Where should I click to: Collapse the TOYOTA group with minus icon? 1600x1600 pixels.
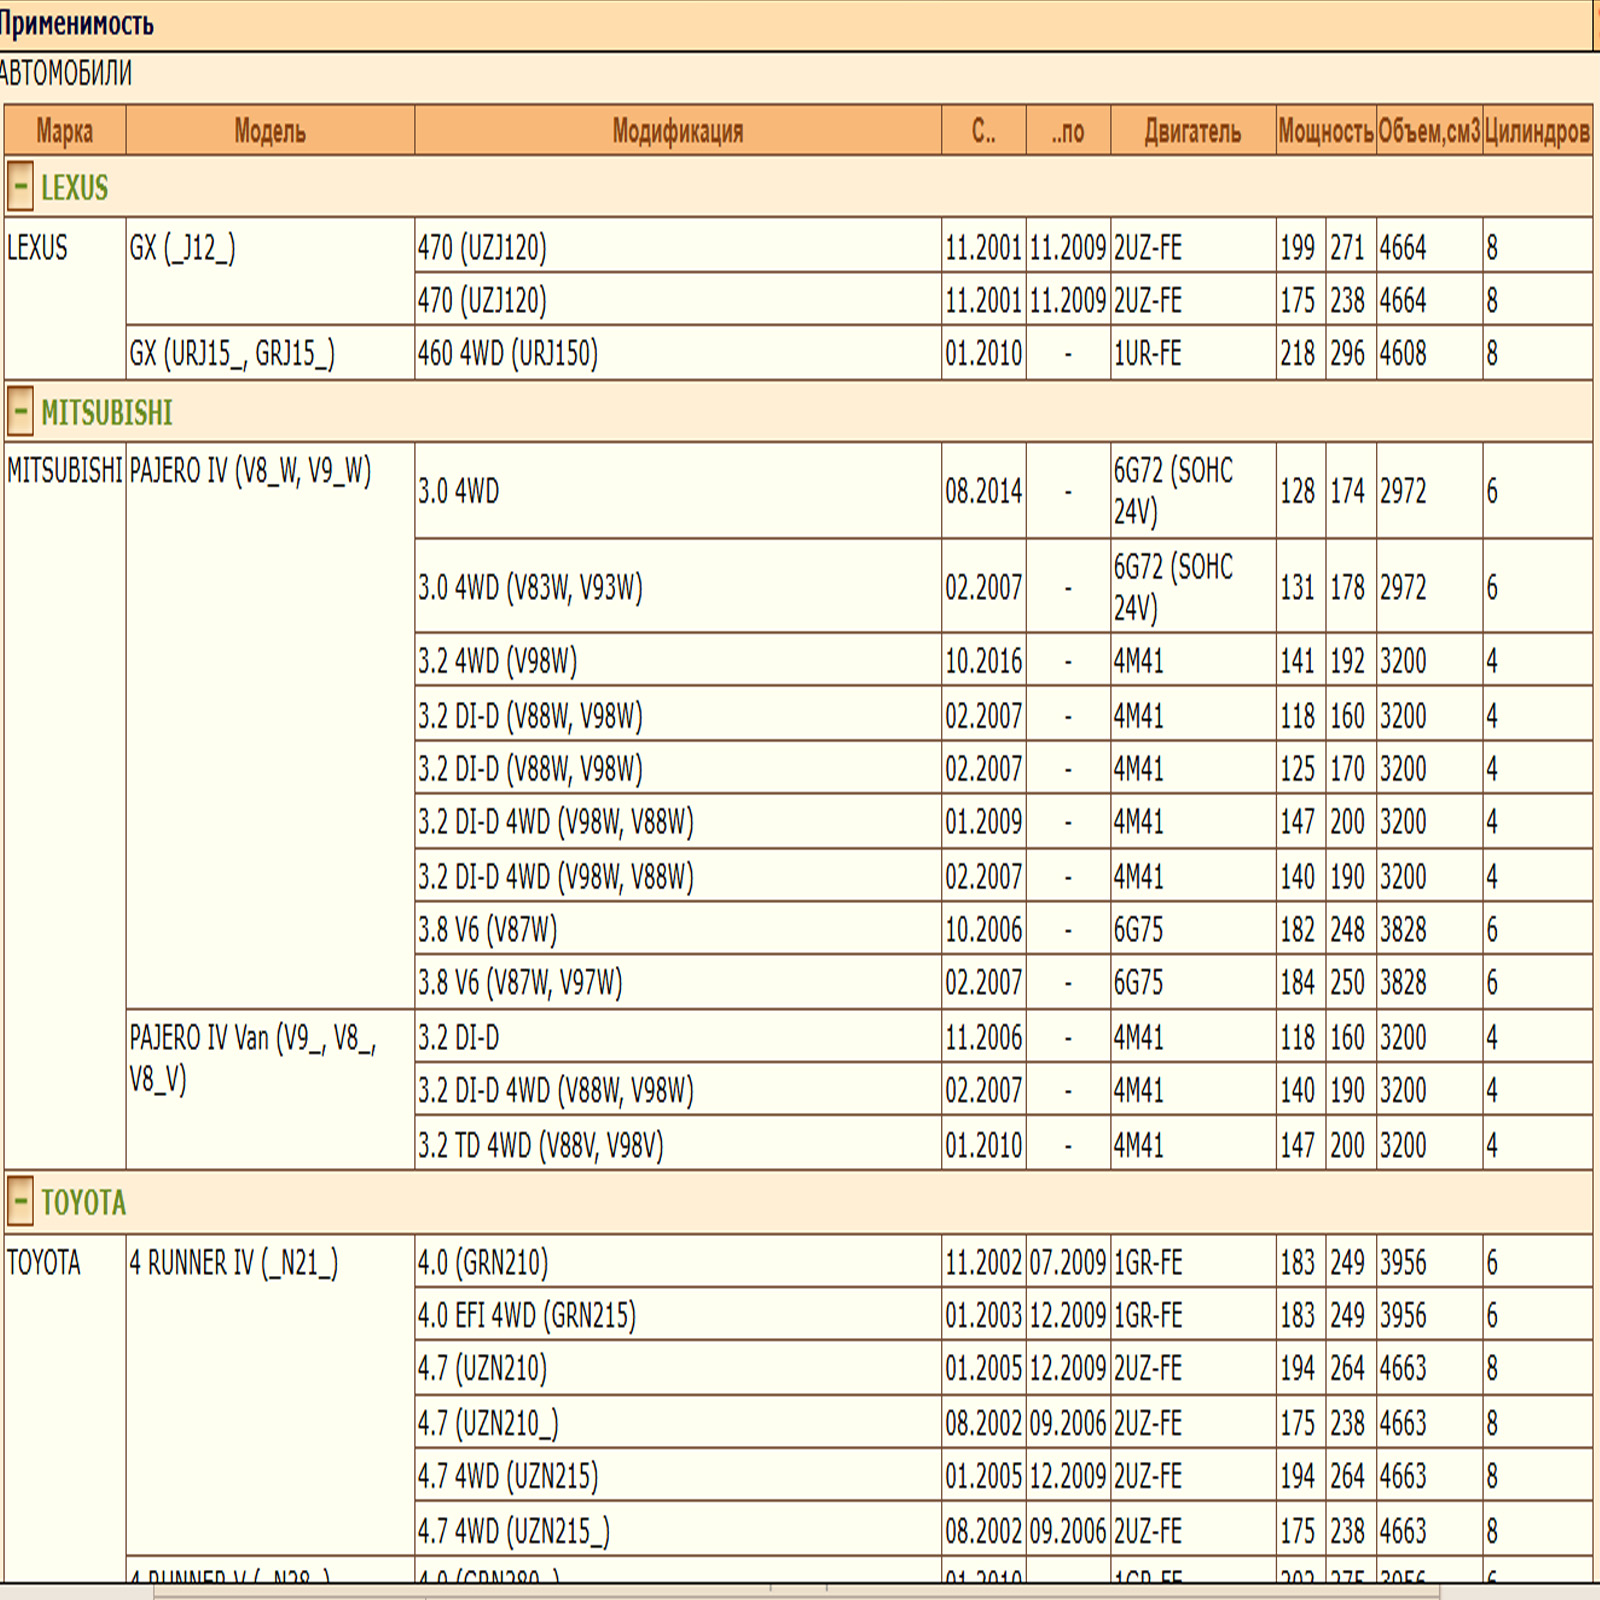click(x=20, y=1201)
